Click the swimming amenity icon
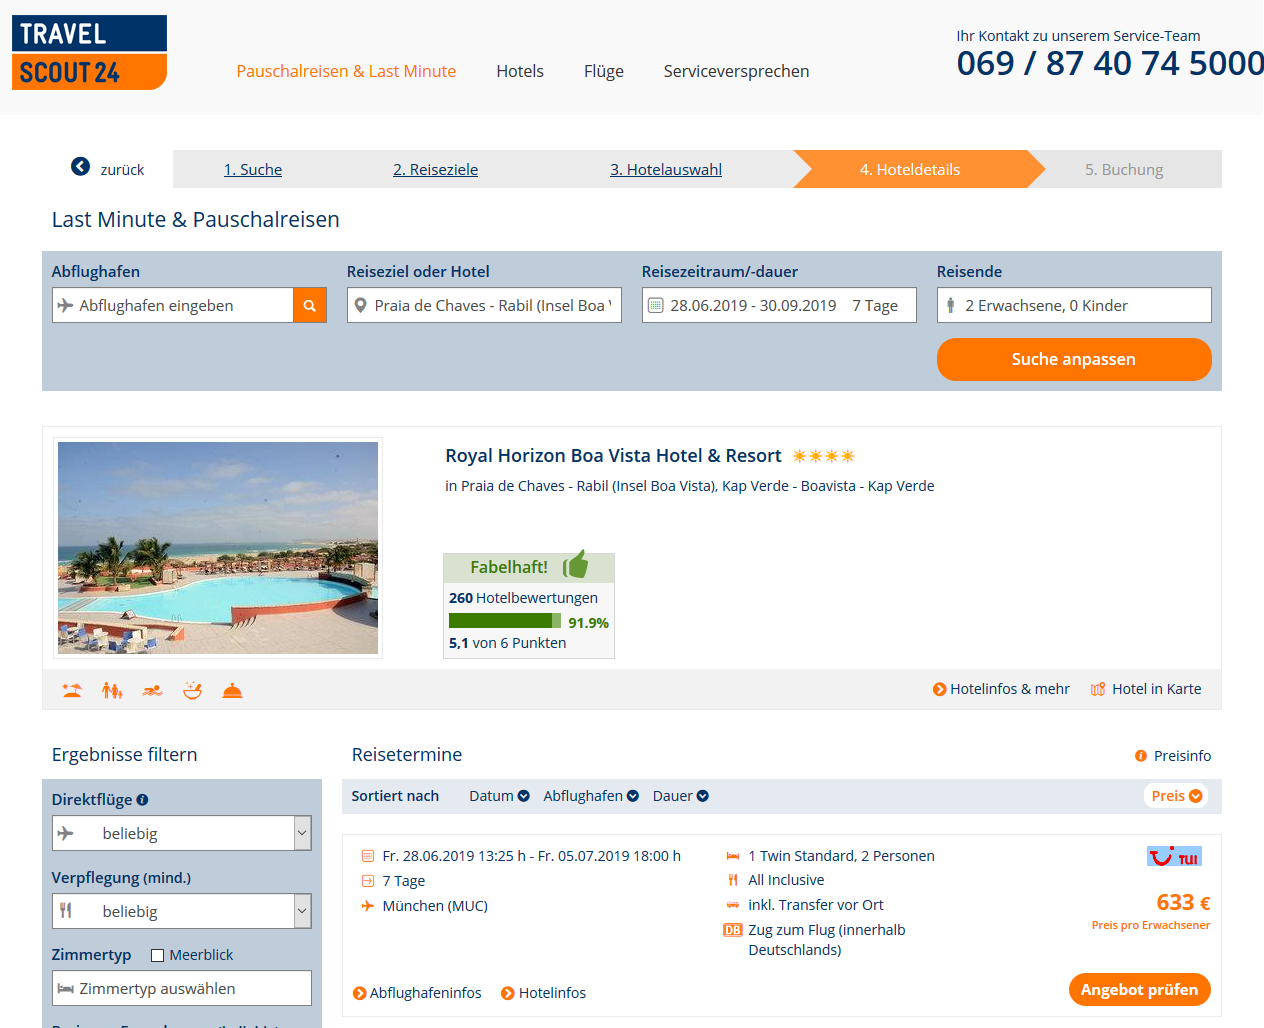Screen dimensions: 1264x1028 152,690
